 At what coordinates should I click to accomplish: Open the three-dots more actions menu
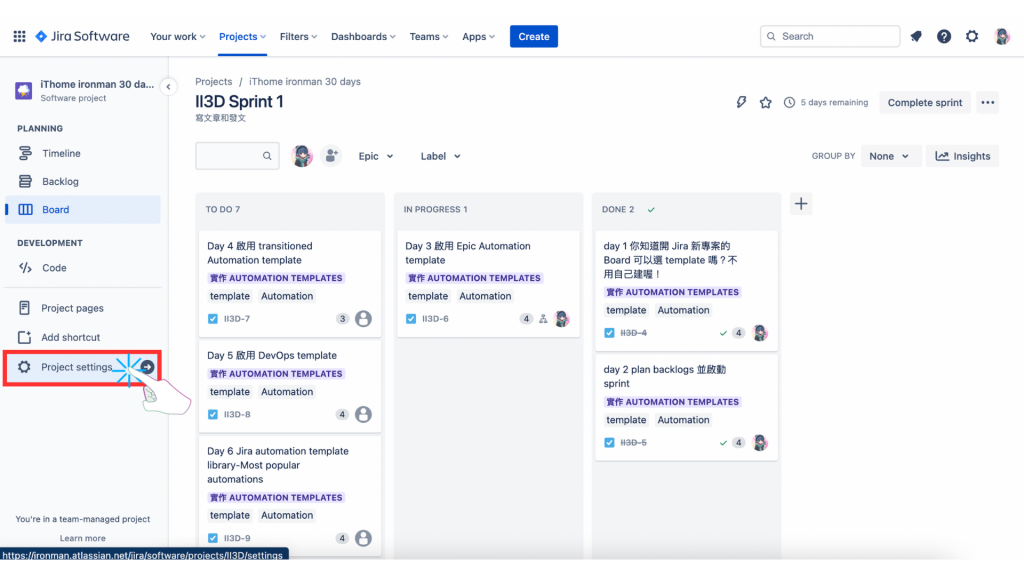coord(987,103)
